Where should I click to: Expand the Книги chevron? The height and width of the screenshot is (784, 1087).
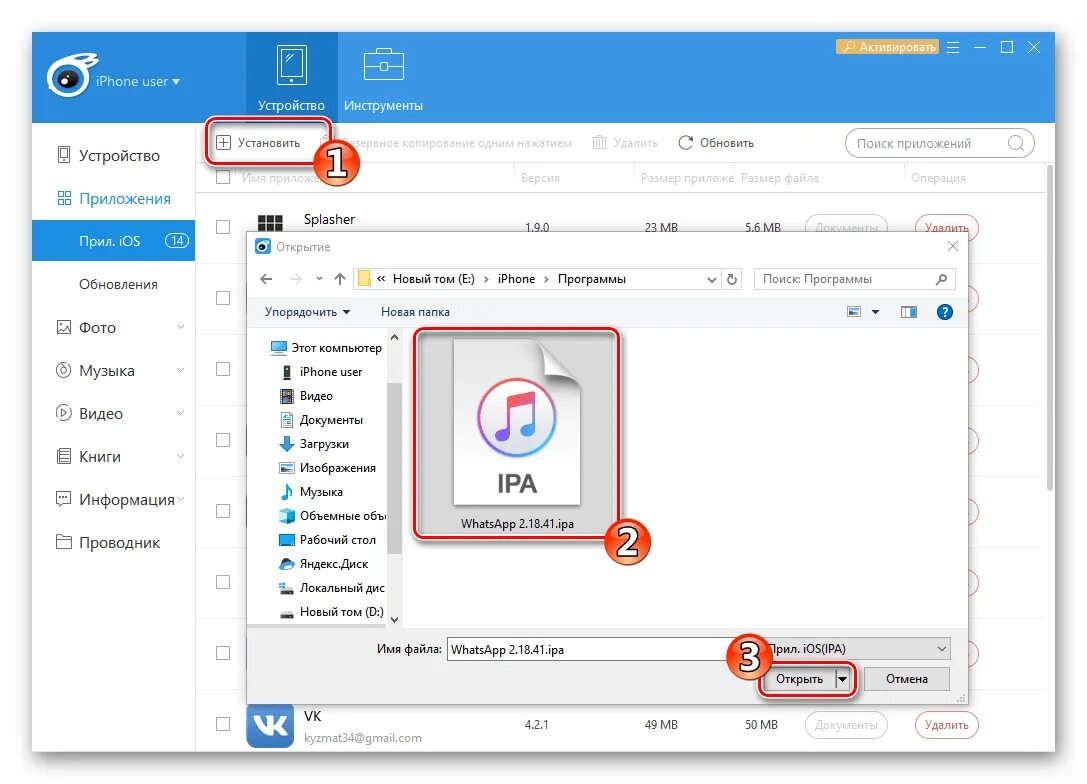pyautogui.click(x=180, y=456)
